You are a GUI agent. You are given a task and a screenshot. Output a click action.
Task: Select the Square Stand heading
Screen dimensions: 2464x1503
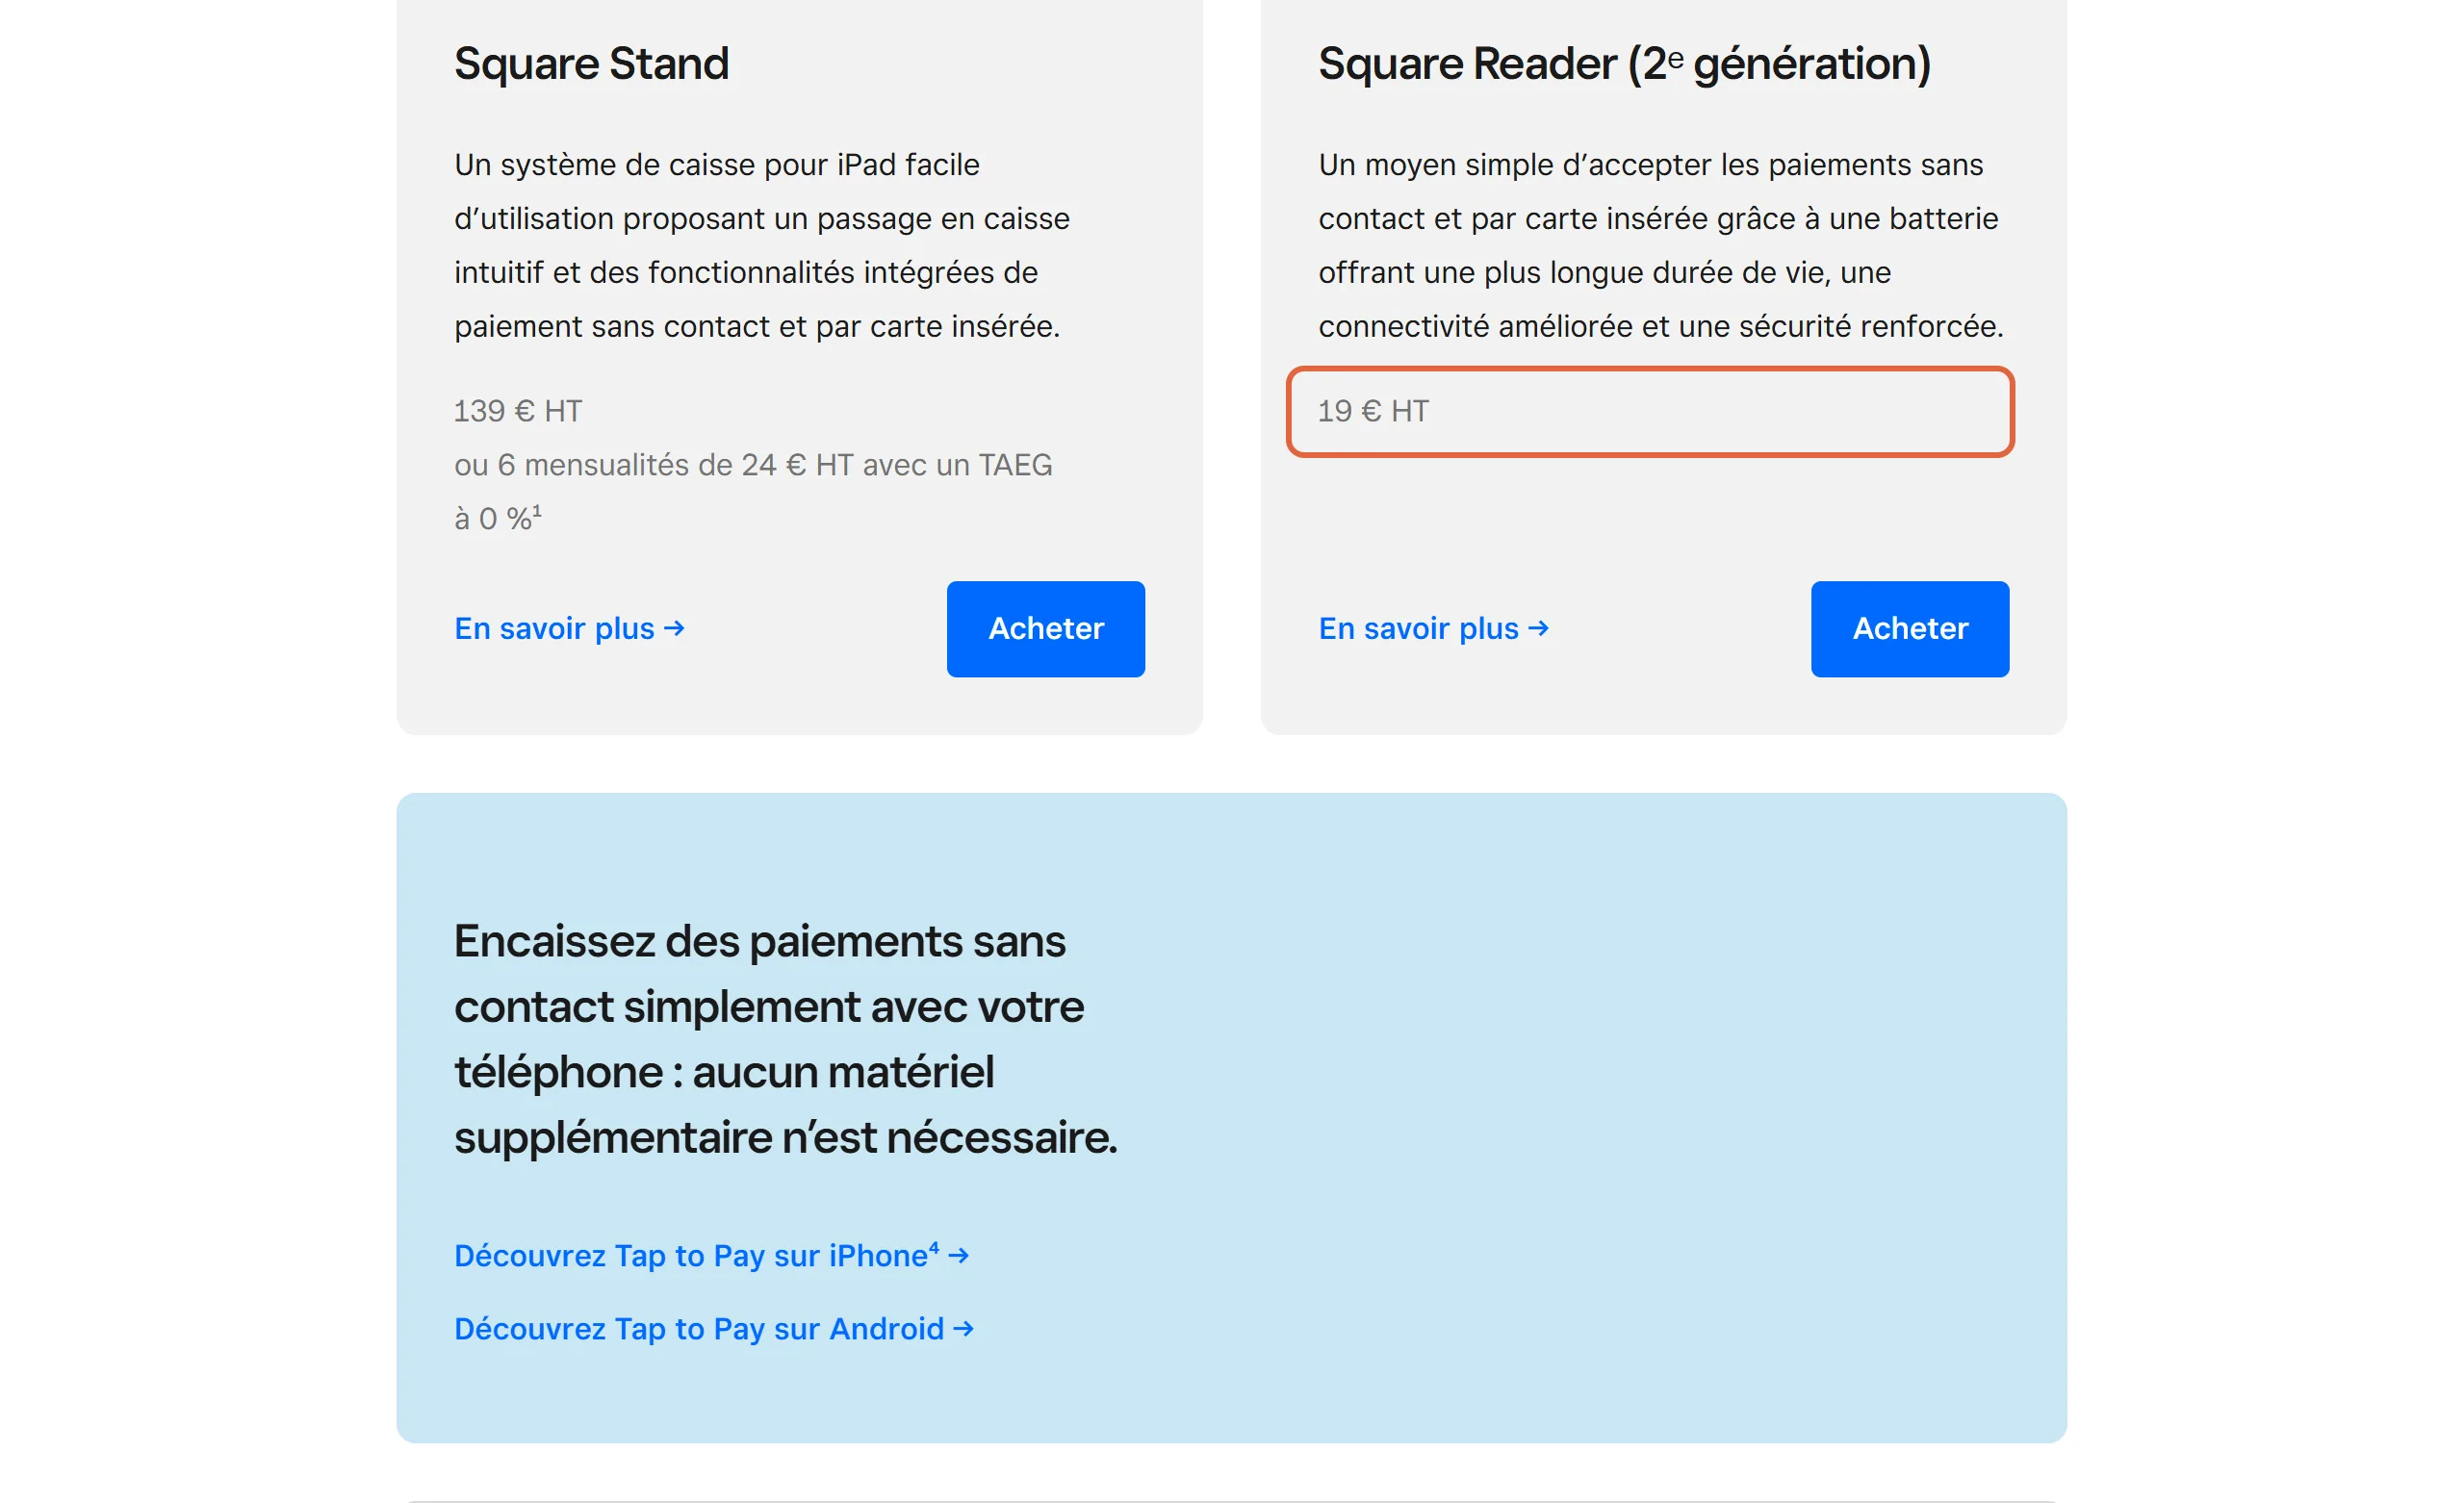[x=591, y=63]
